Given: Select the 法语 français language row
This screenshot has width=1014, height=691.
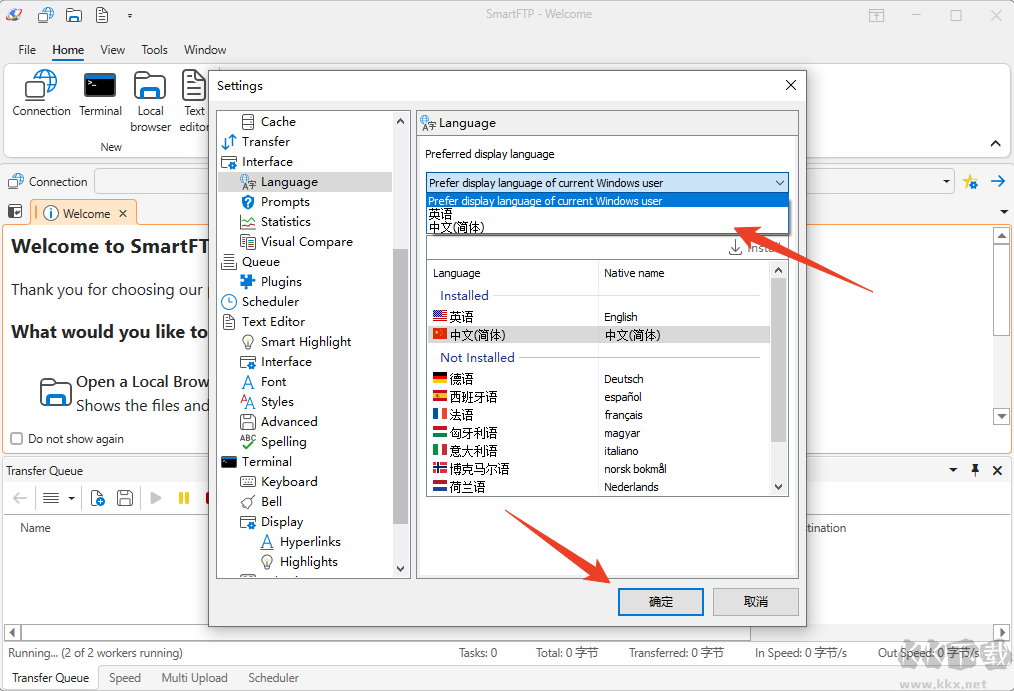Looking at the screenshot, I should (x=599, y=415).
